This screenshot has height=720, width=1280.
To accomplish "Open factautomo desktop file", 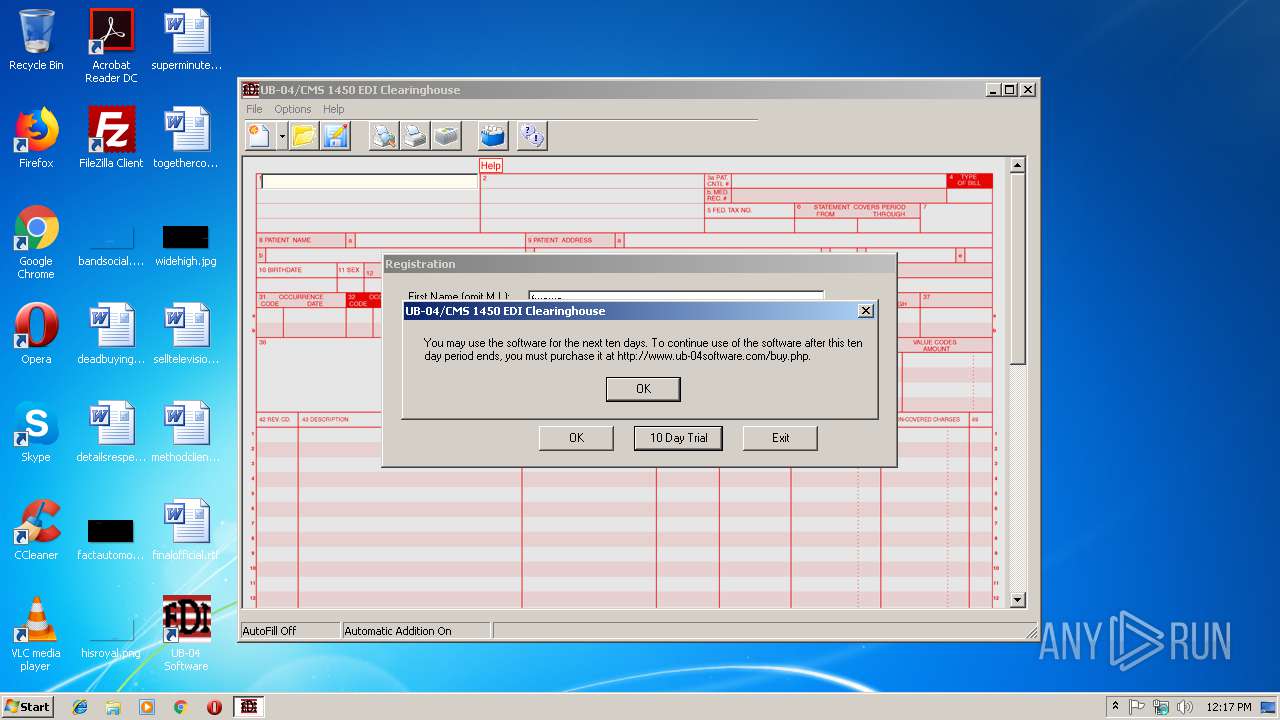I will [x=111, y=540].
